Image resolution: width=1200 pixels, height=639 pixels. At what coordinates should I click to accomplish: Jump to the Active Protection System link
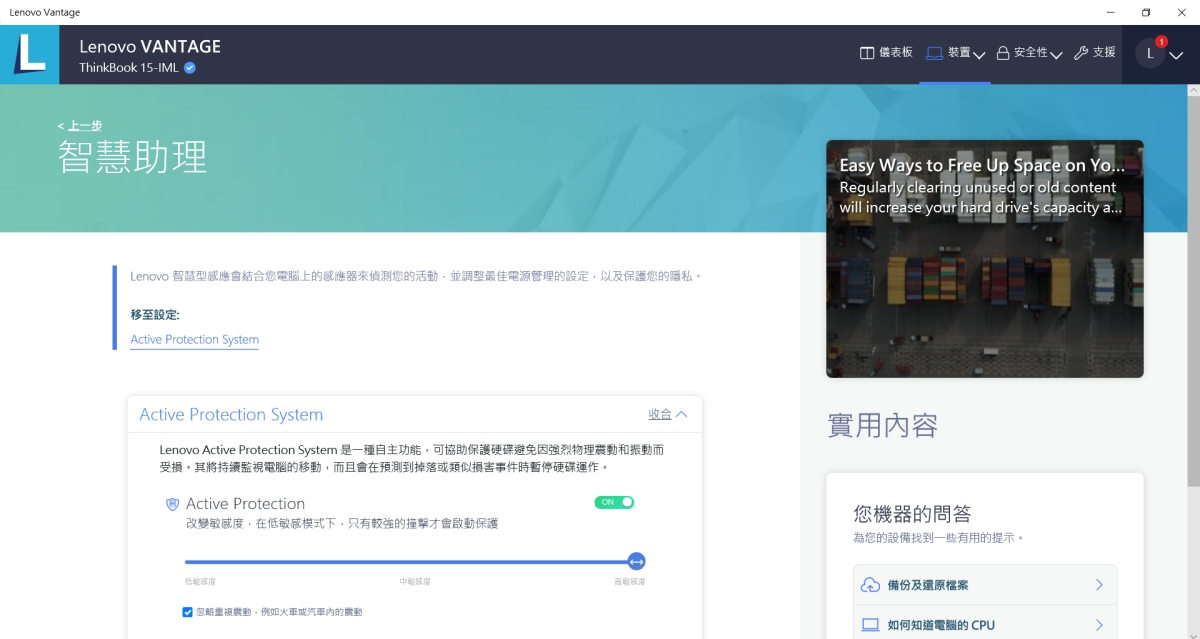[x=194, y=340]
